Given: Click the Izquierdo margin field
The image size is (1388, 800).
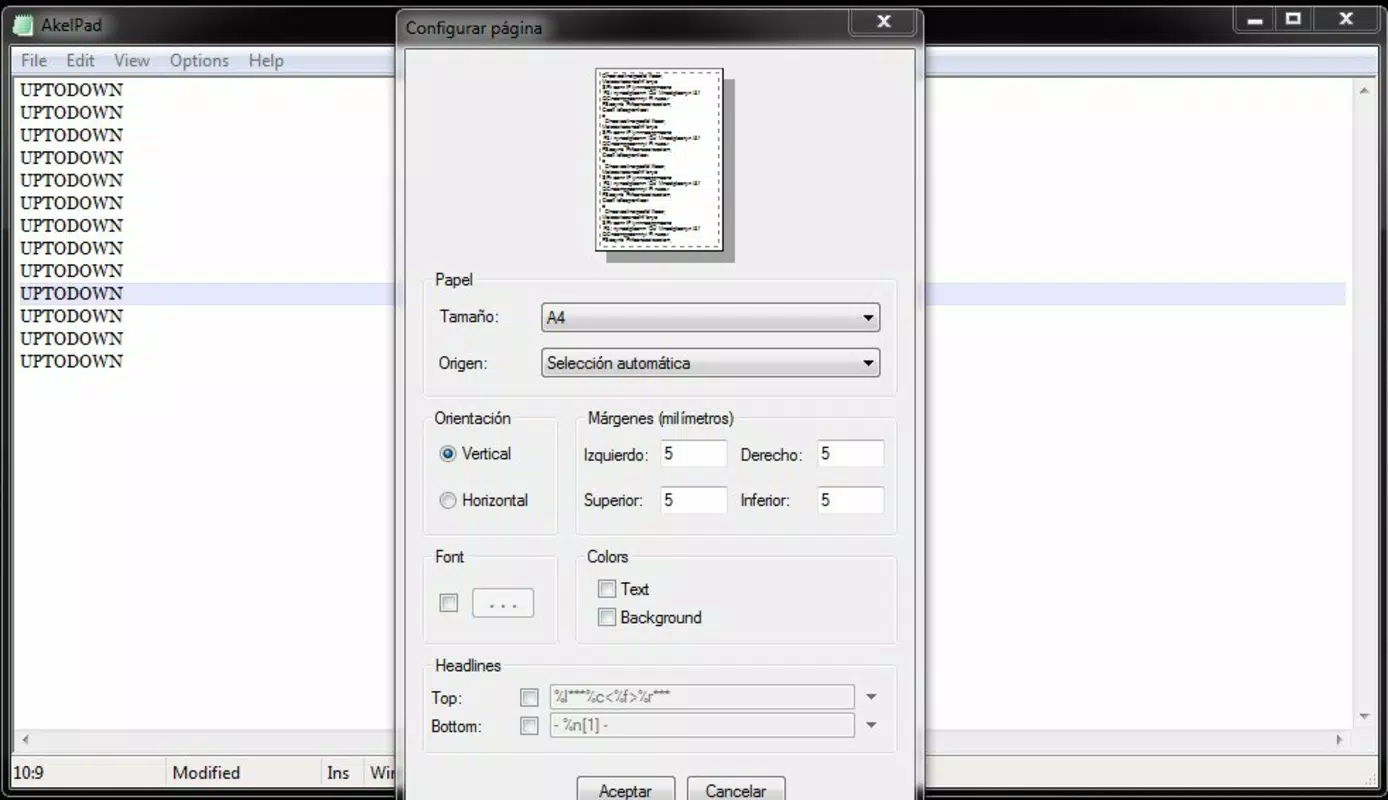Looking at the screenshot, I should point(692,454).
